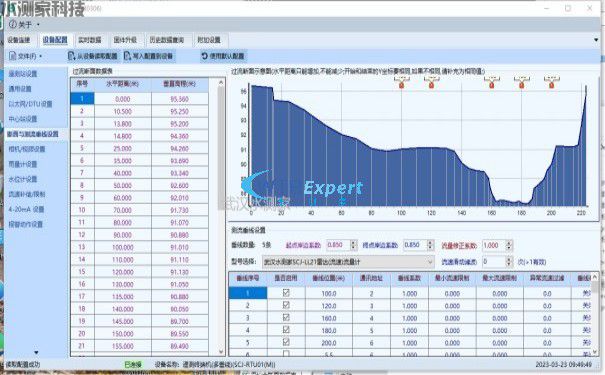
Task: Click horizontal distance cell 155.000
Action: coord(123,346)
